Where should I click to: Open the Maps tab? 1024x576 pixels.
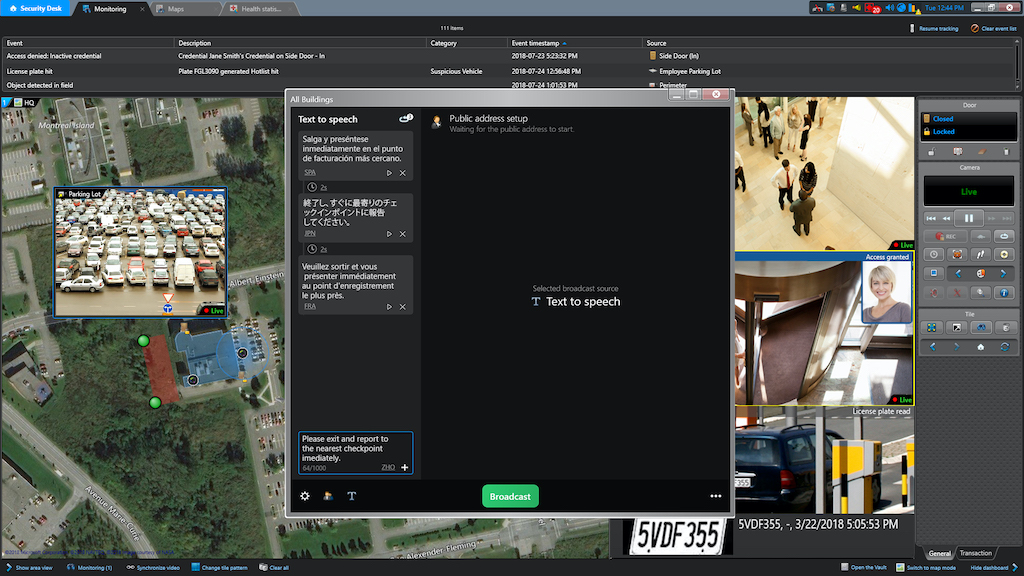point(176,9)
